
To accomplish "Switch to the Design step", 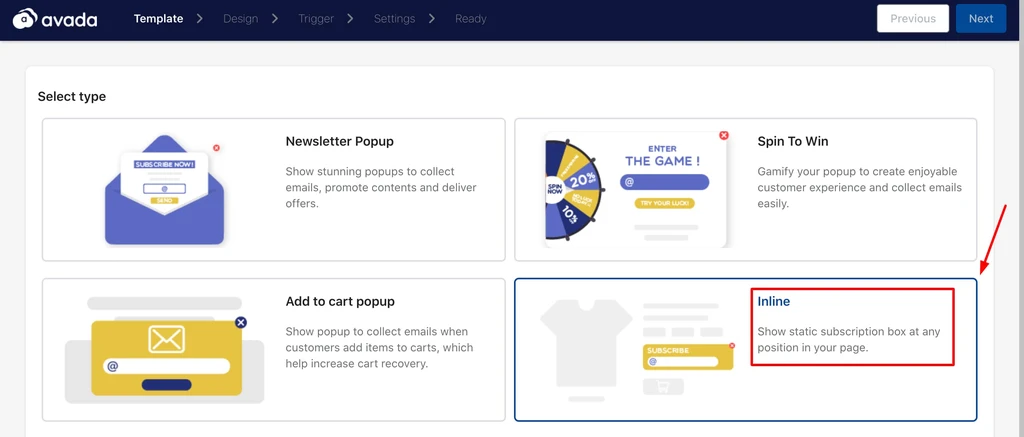I will click(240, 19).
